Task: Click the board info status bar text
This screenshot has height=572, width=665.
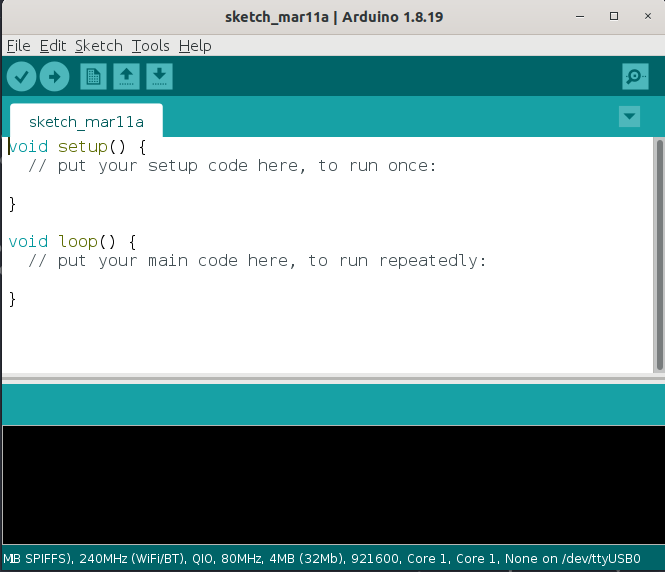Action: [321, 558]
